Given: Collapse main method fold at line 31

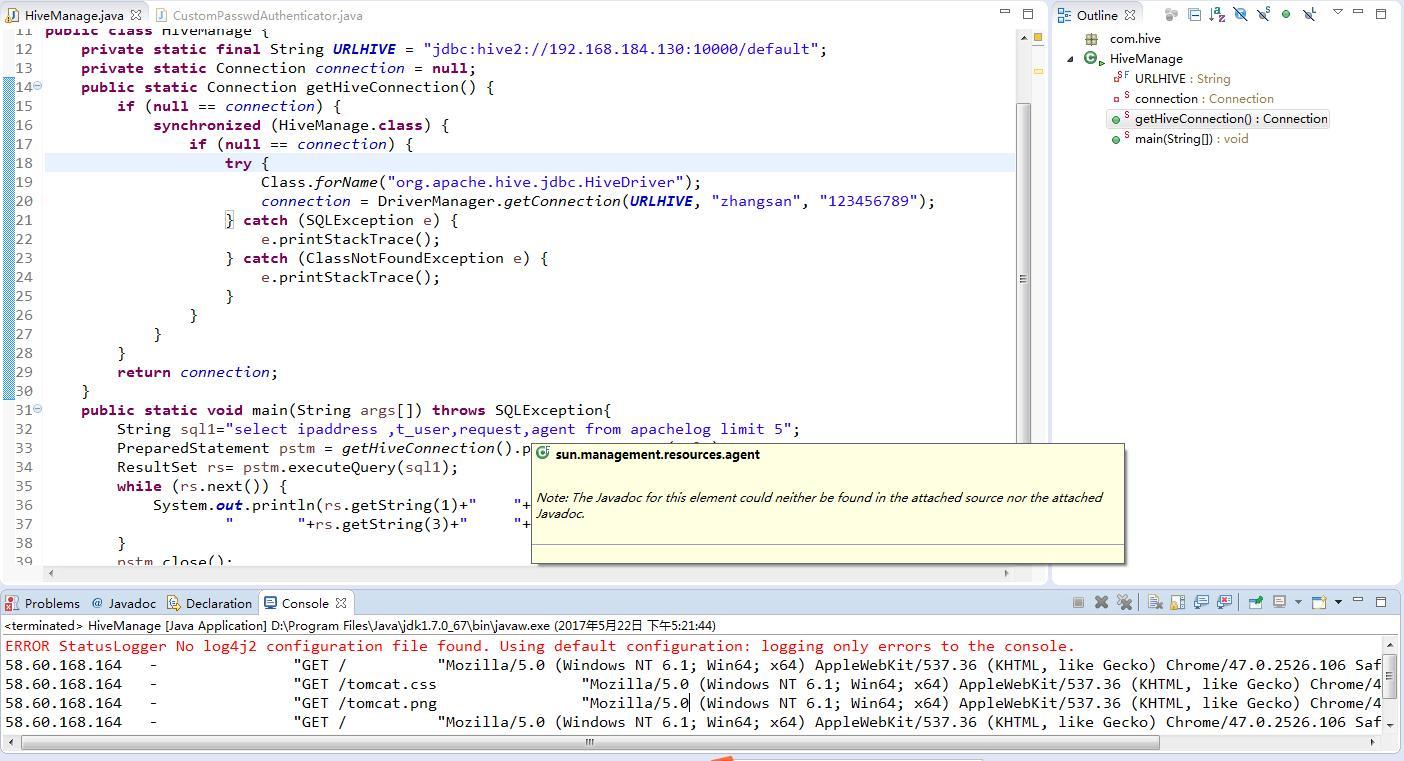Looking at the screenshot, I should coord(37,409).
